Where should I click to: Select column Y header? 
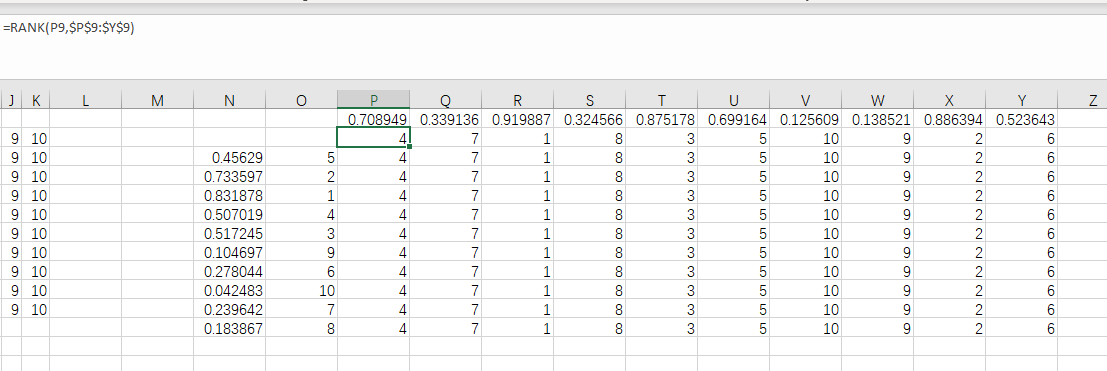[x=1022, y=100]
